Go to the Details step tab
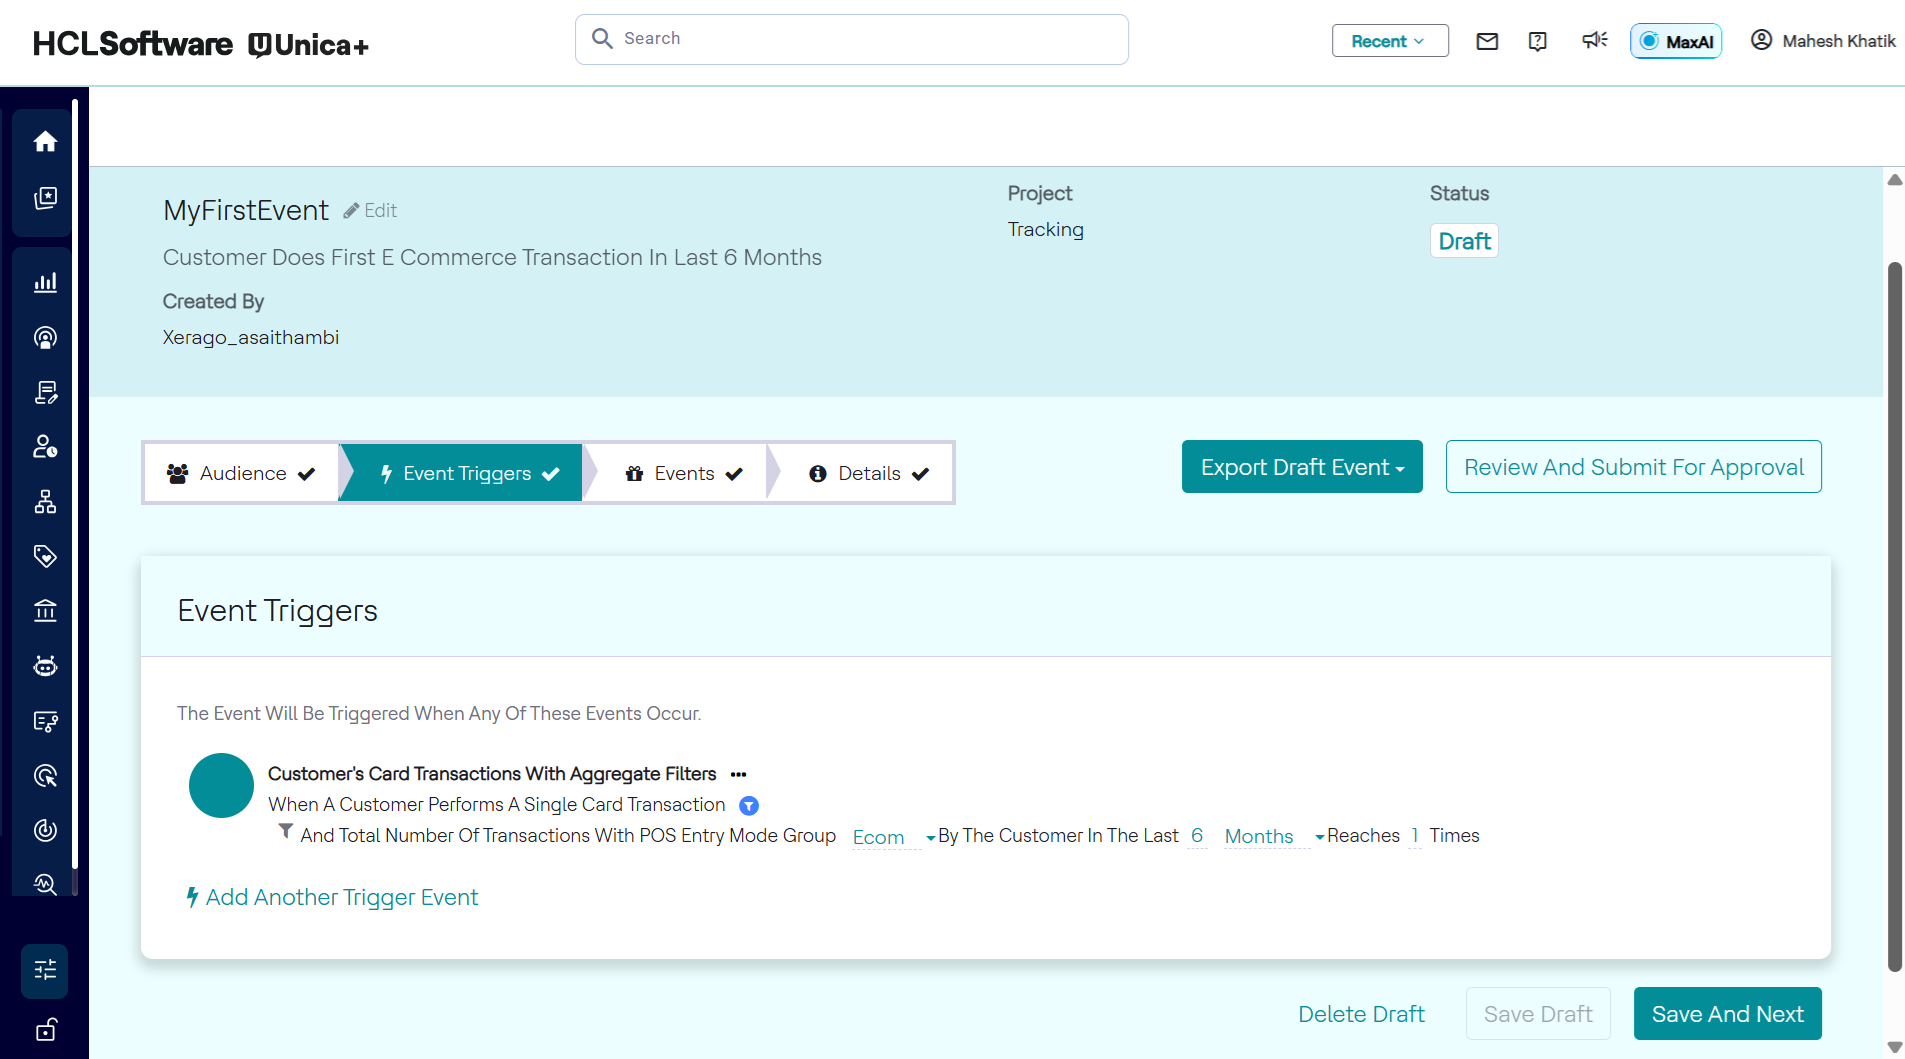The height and width of the screenshot is (1059, 1905). click(868, 474)
